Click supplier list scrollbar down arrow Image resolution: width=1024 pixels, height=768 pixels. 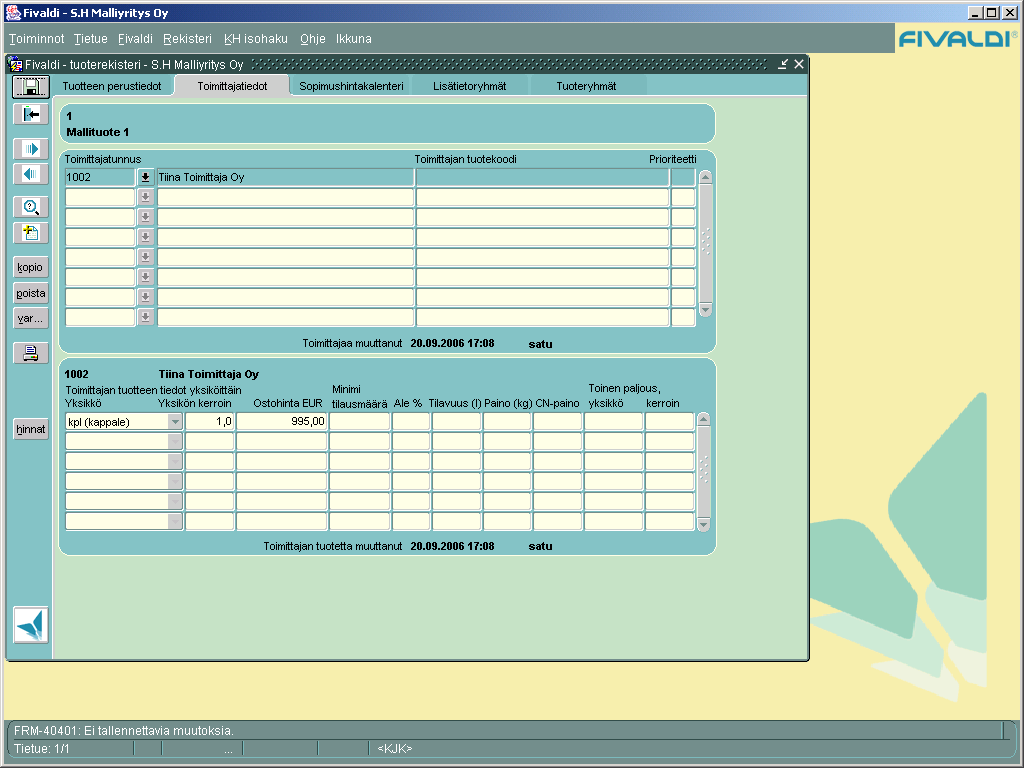705,310
